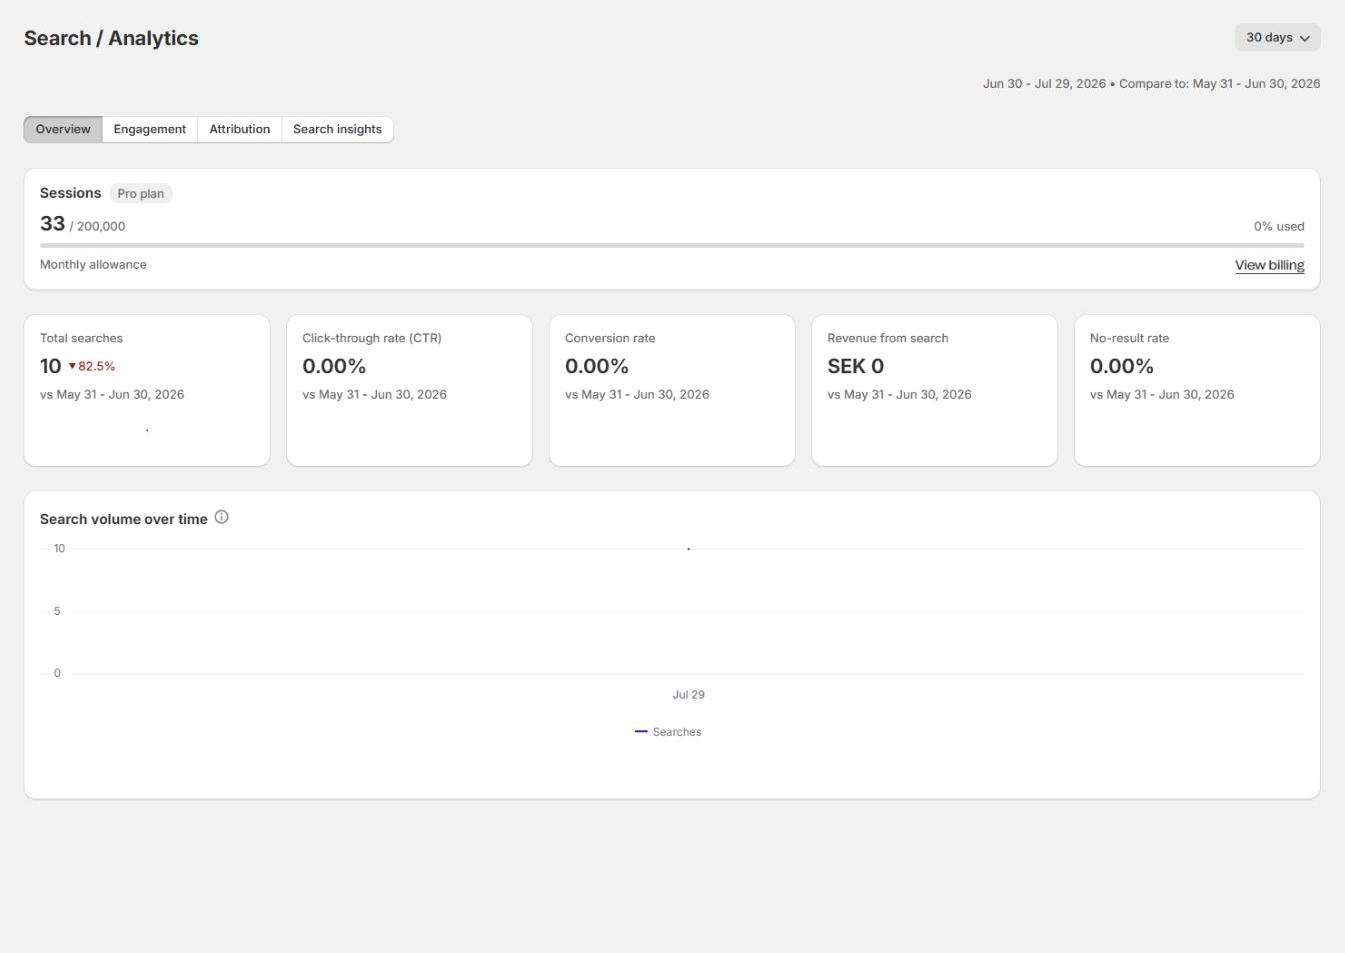Image resolution: width=1345 pixels, height=953 pixels.
Task: Select the Revenue from search card
Action: pos(934,390)
